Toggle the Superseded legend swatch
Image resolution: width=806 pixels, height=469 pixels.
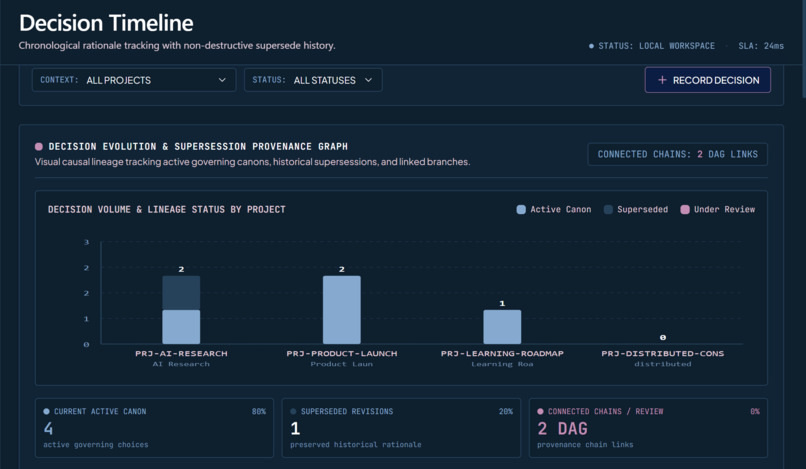click(x=608, y=209)
